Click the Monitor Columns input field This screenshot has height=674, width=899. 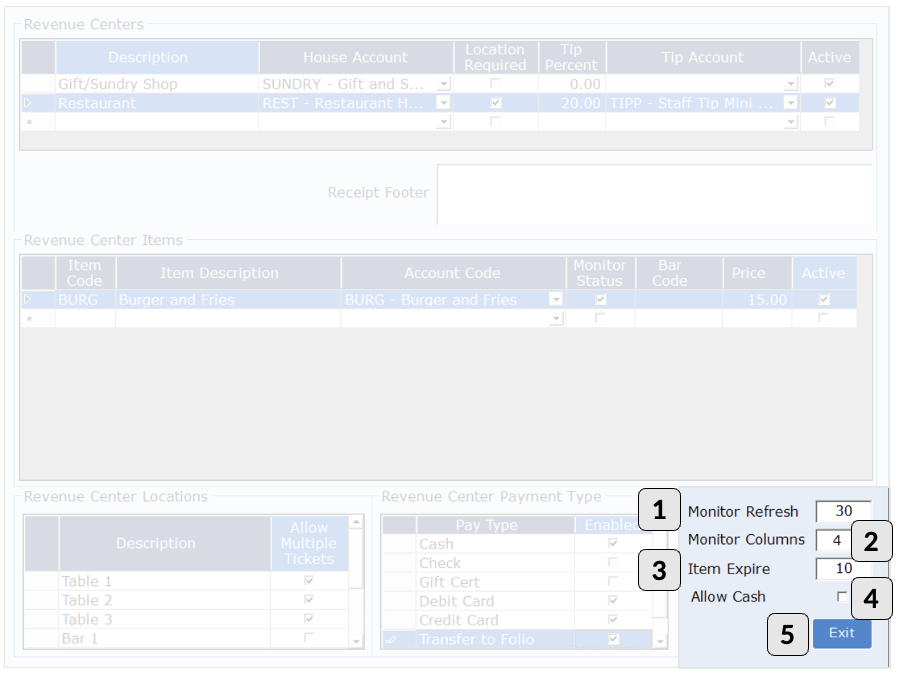tap(832, 540)
